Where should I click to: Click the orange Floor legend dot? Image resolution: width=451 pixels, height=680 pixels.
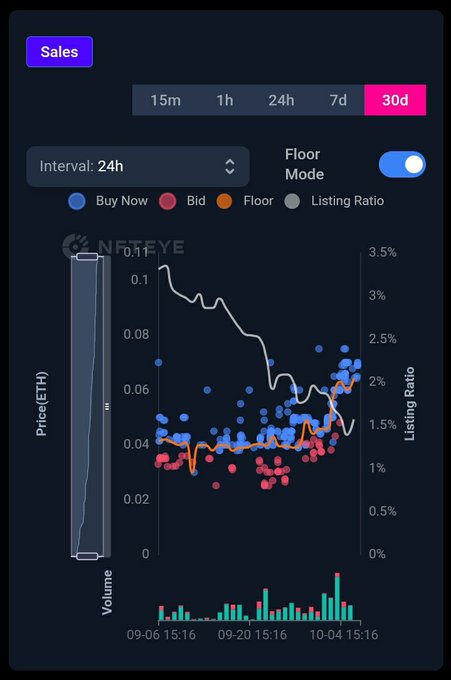[x=224, y=202]
